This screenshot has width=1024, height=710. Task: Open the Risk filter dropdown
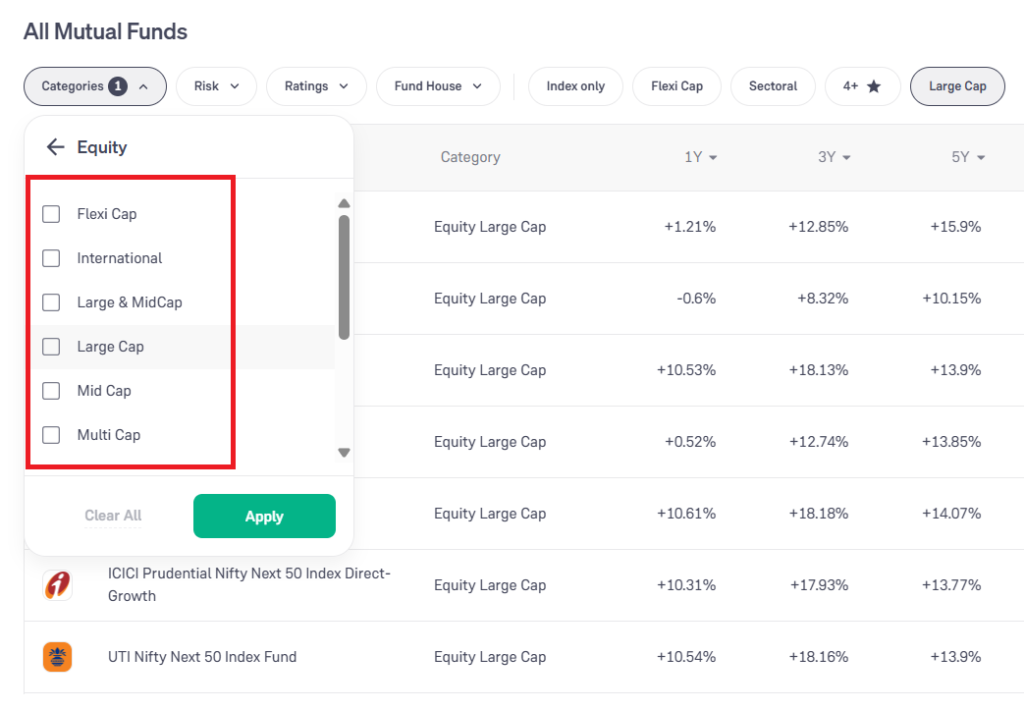(216, 86)
